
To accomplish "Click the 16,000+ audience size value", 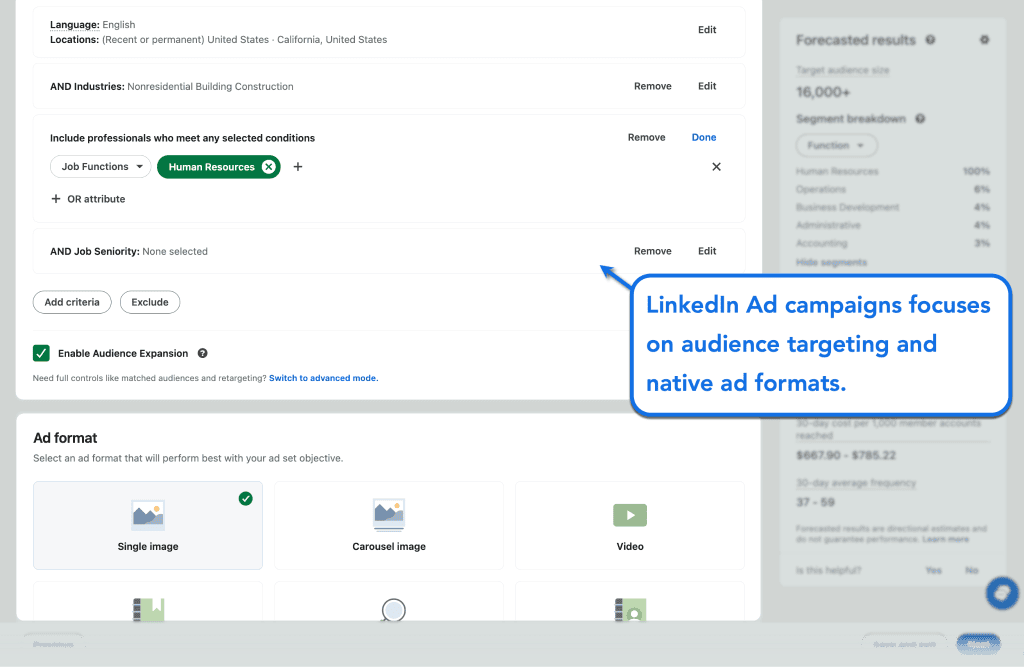I will coord(823,92).
